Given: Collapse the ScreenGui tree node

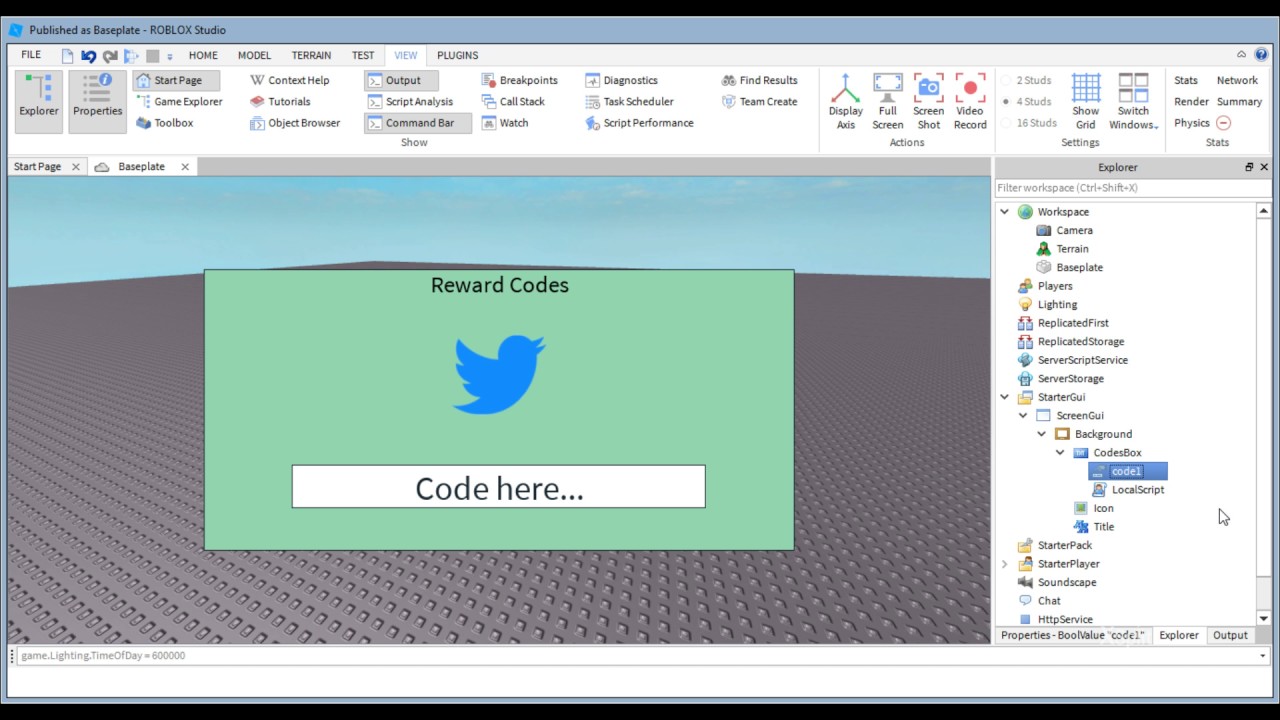Looking at the screenshot, I should pyautogui.click(x=1023, y=415).
